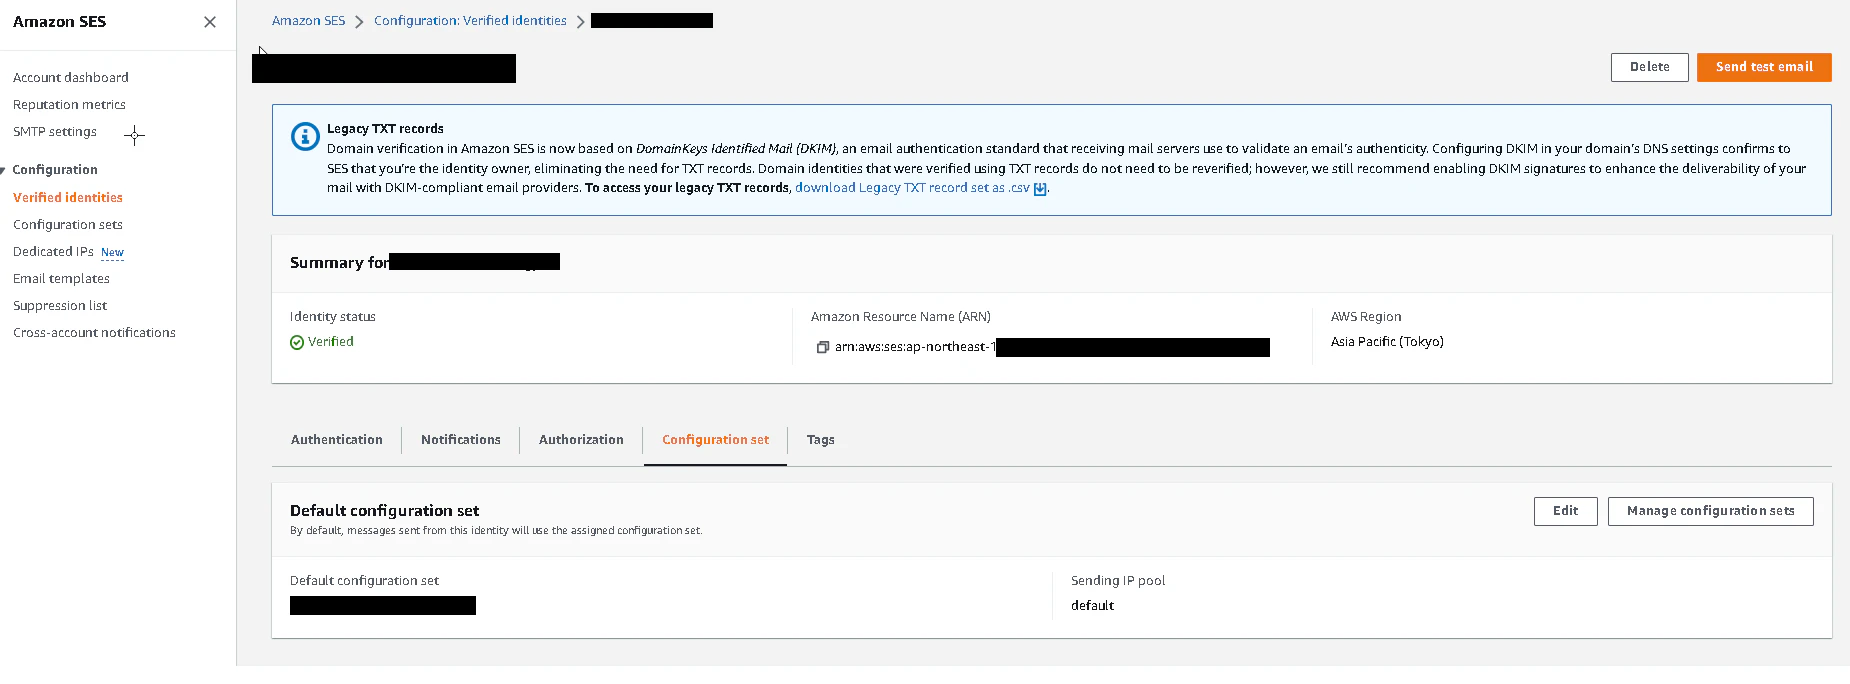Click the Legacy TXT records heading
The width and height of the screenshot is (1850, 684).
click(385, 129)
